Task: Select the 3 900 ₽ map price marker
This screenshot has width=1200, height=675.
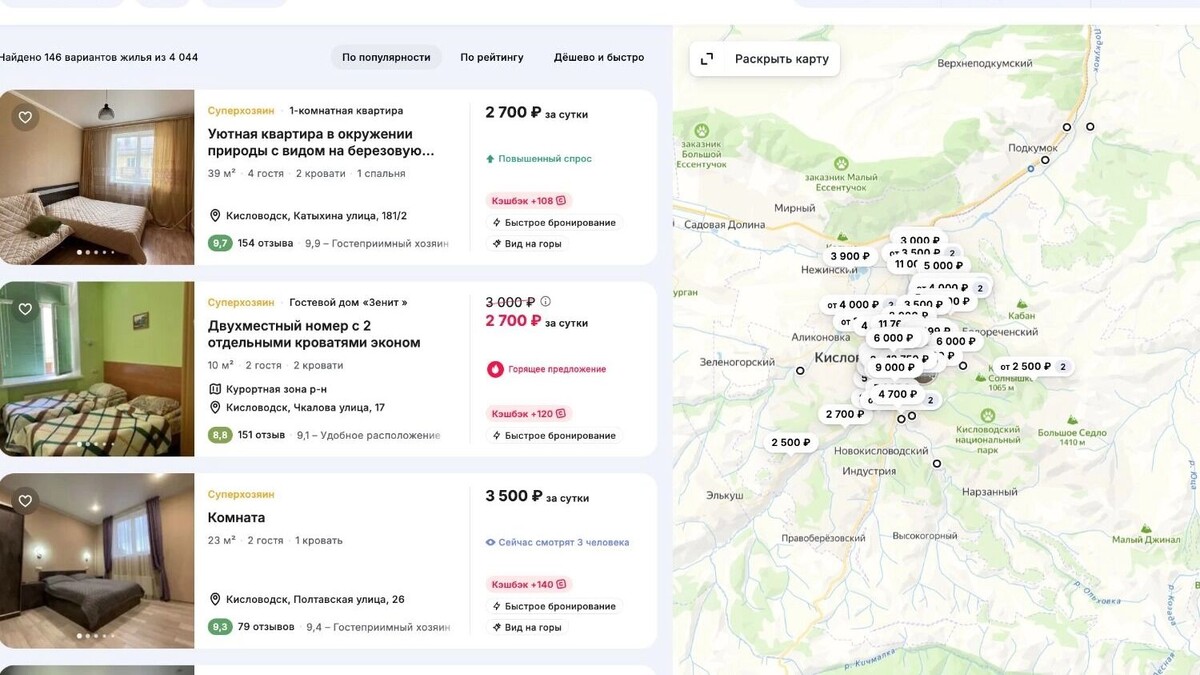Action: coord(851,256)
